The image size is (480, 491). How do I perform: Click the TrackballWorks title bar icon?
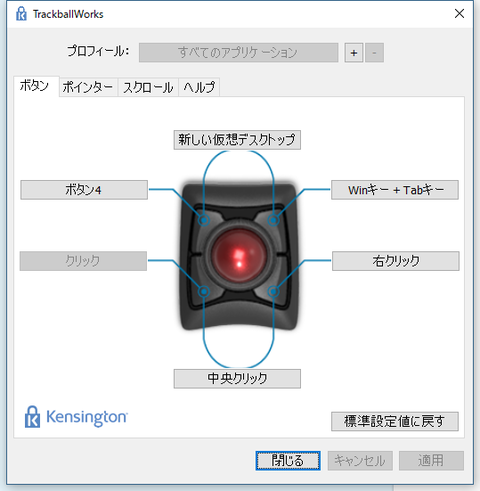[x=21, y=14]
